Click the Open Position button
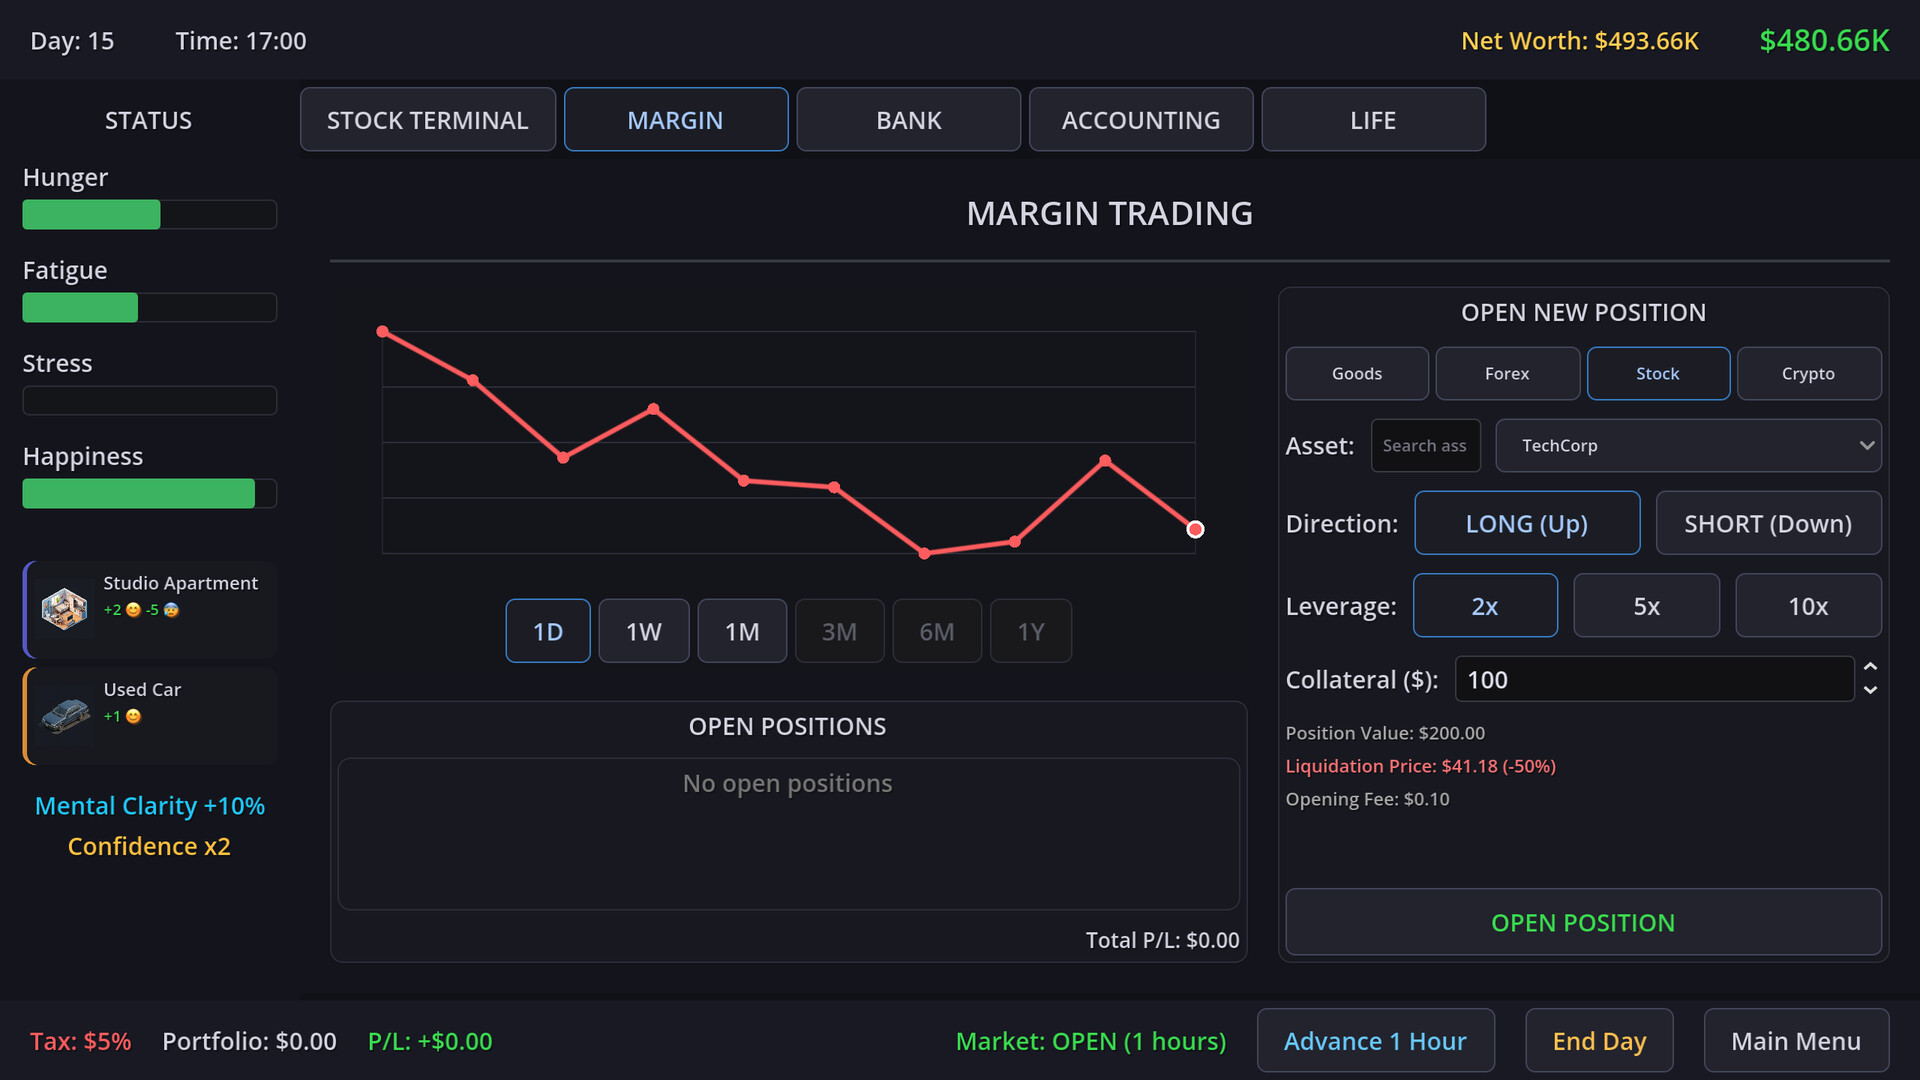Image resolution: width=1920 pixels, height=1080 pixels. pyautogui.click(x=1582, y=922)
